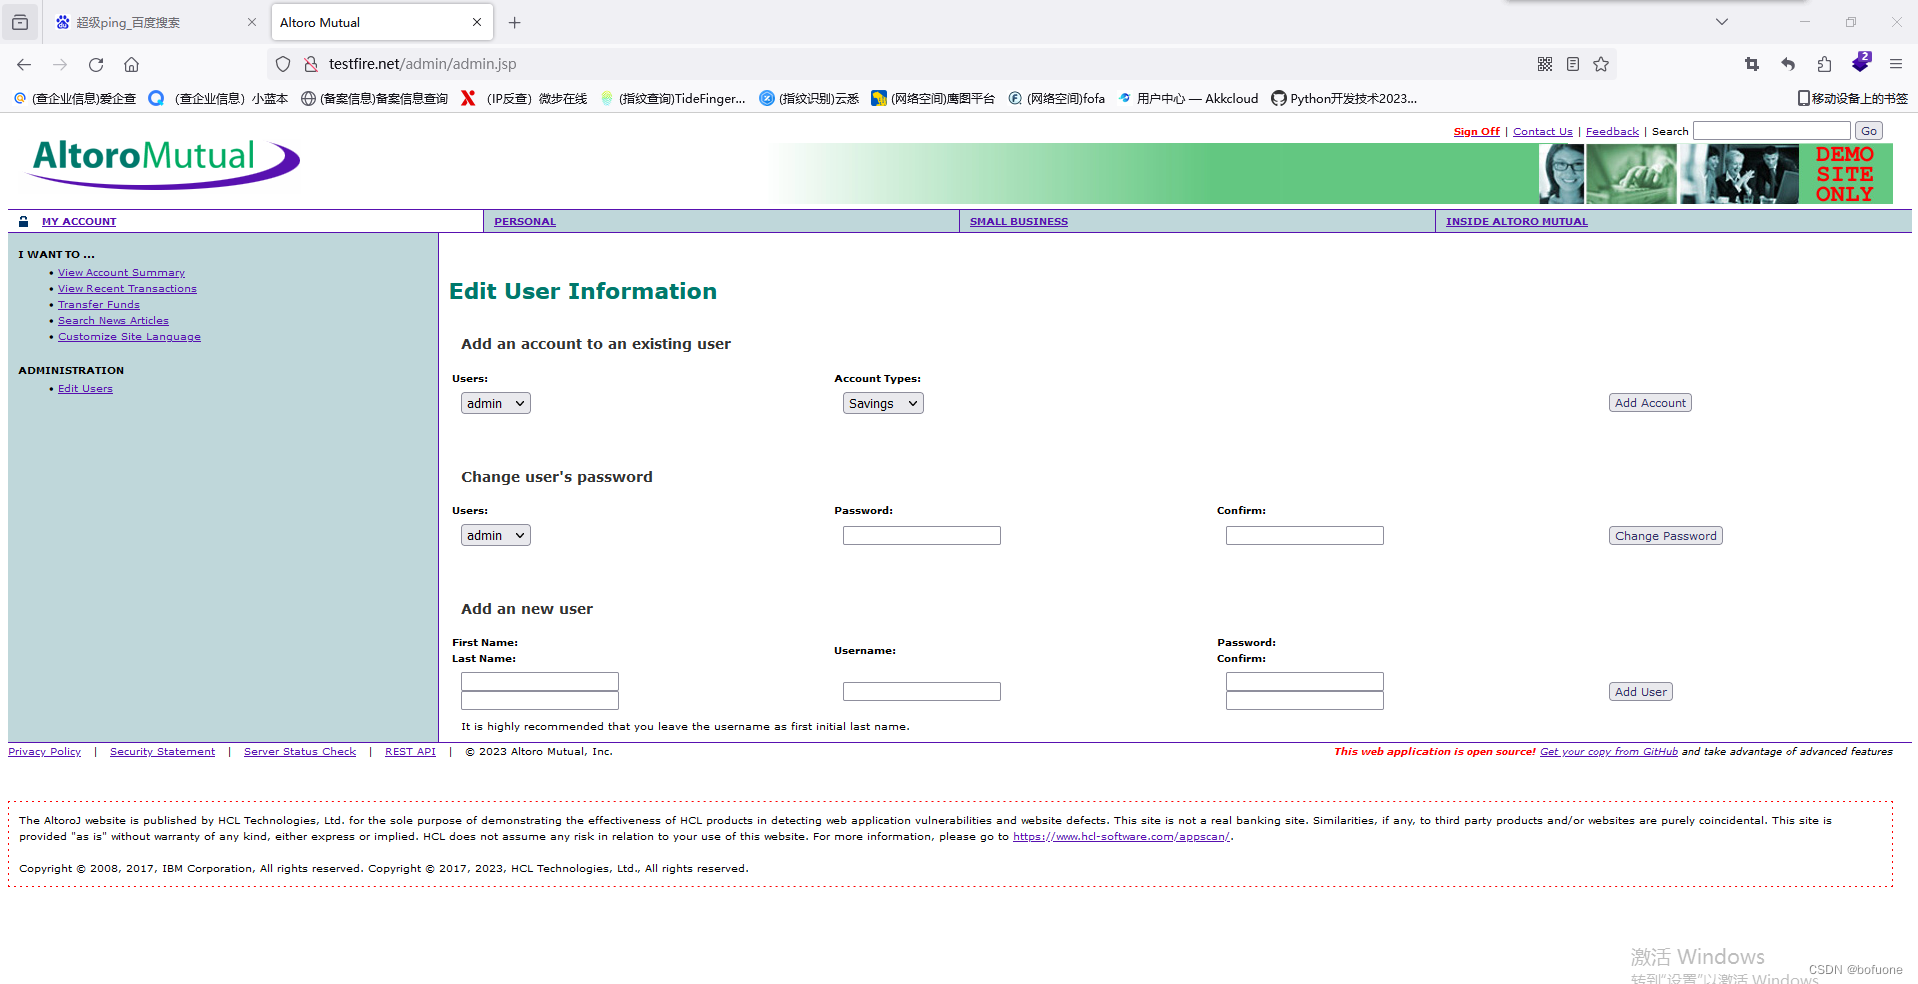Expand Users dropdown in Add account section

495,403
